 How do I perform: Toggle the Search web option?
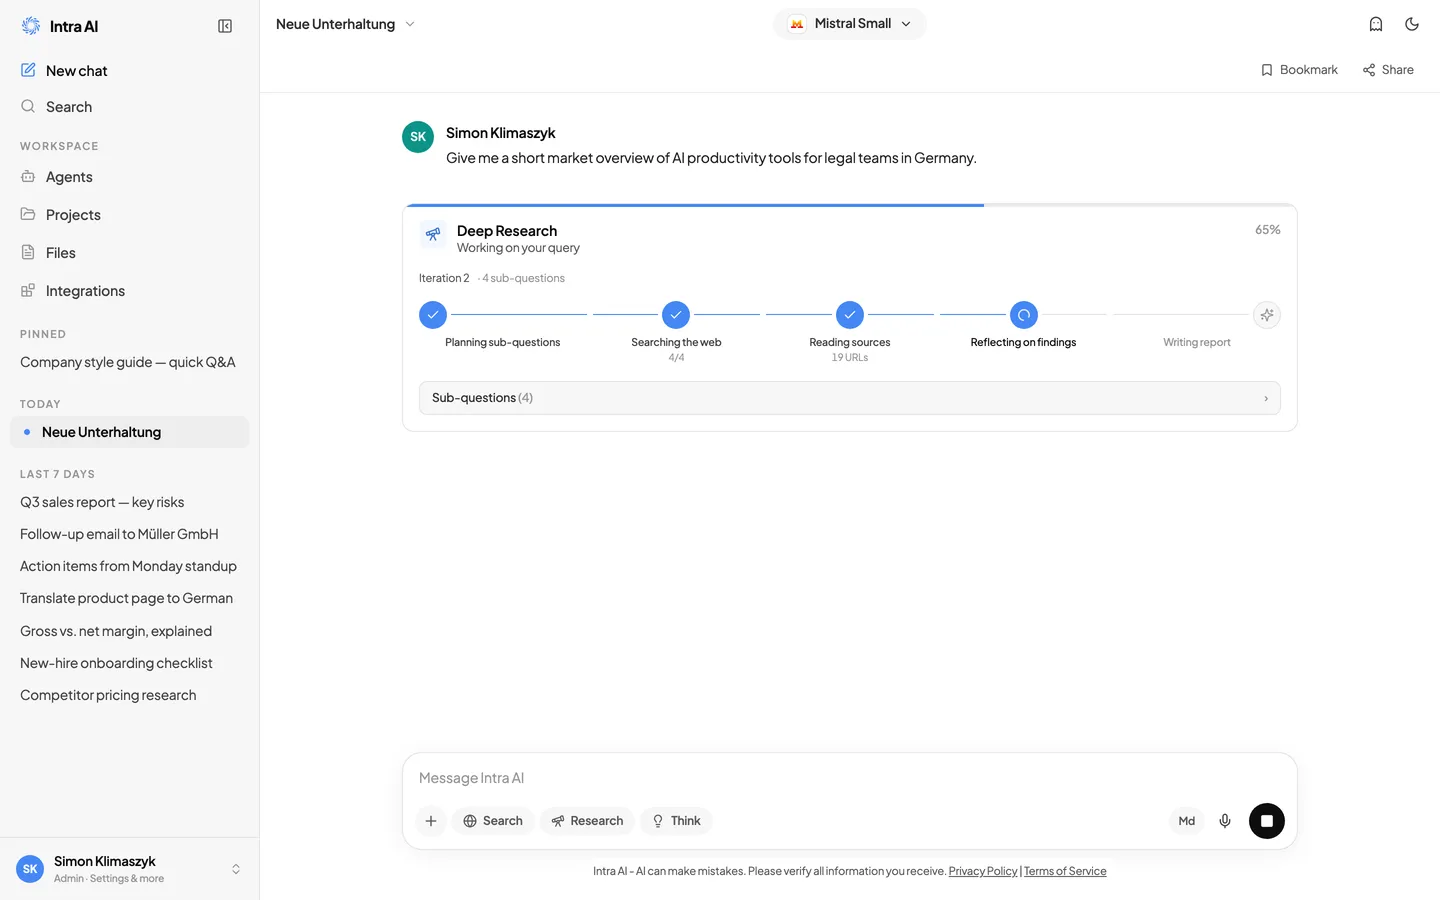tap(493, 821)
